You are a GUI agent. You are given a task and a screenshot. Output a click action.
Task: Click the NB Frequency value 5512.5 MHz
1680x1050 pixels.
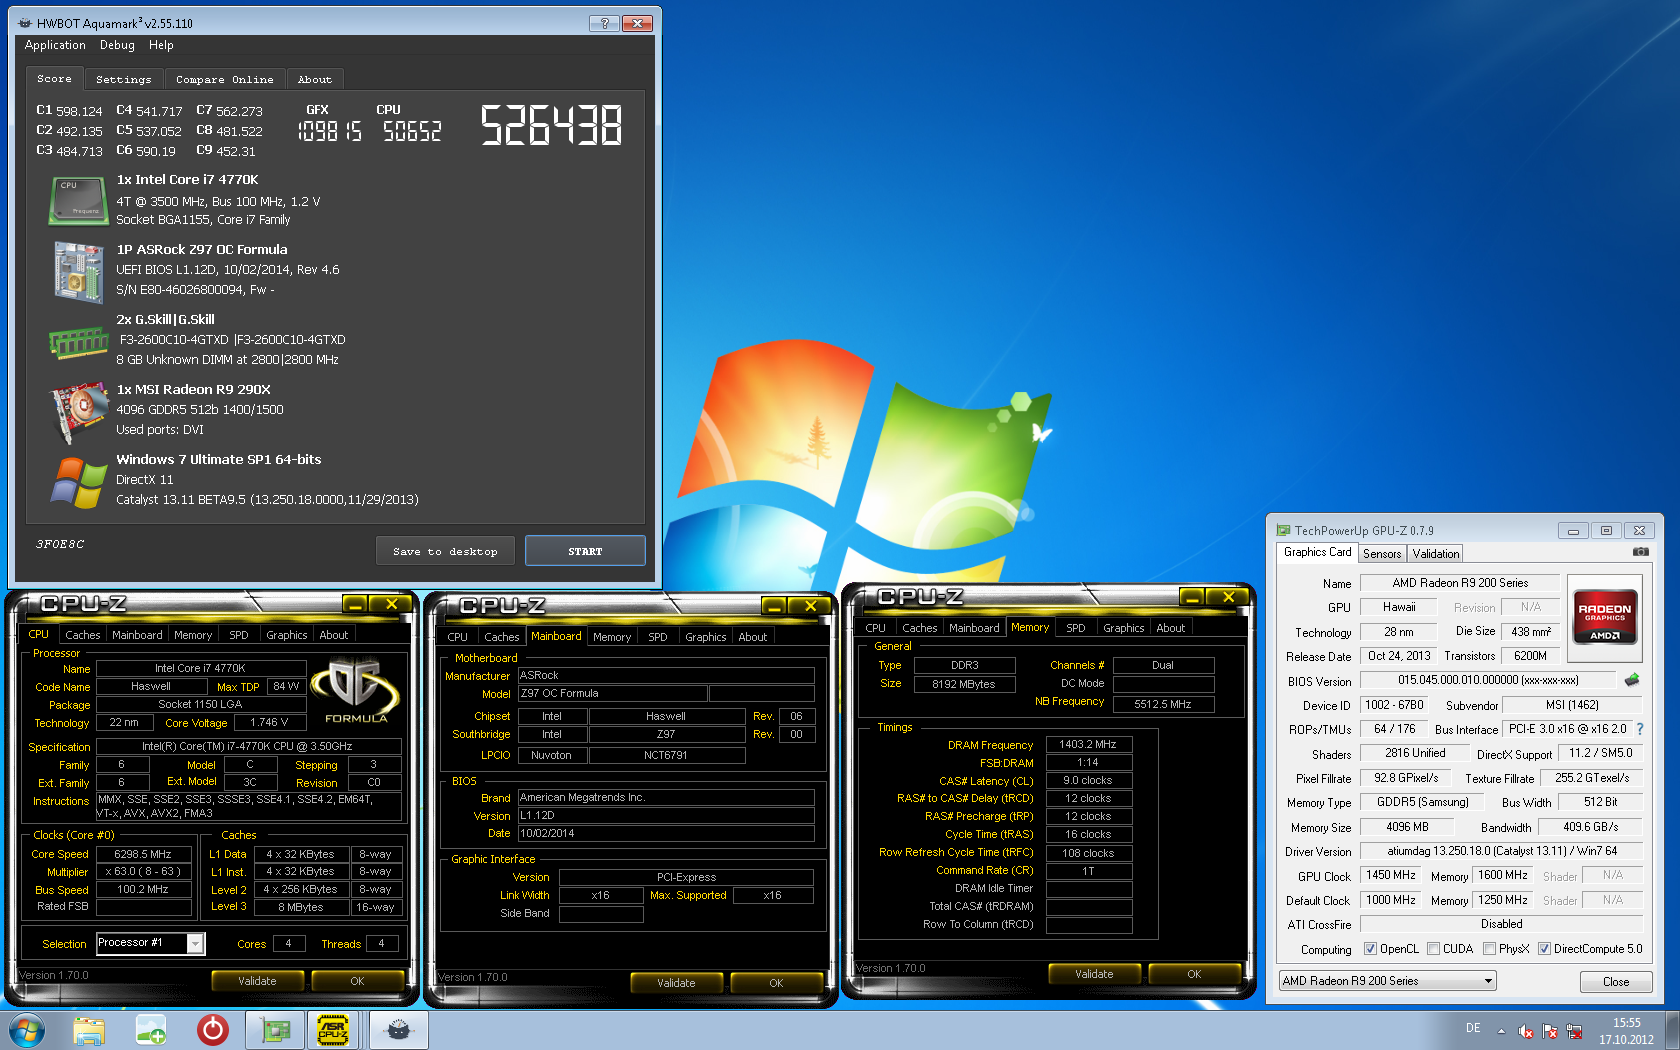click(x=1163, y=704)
